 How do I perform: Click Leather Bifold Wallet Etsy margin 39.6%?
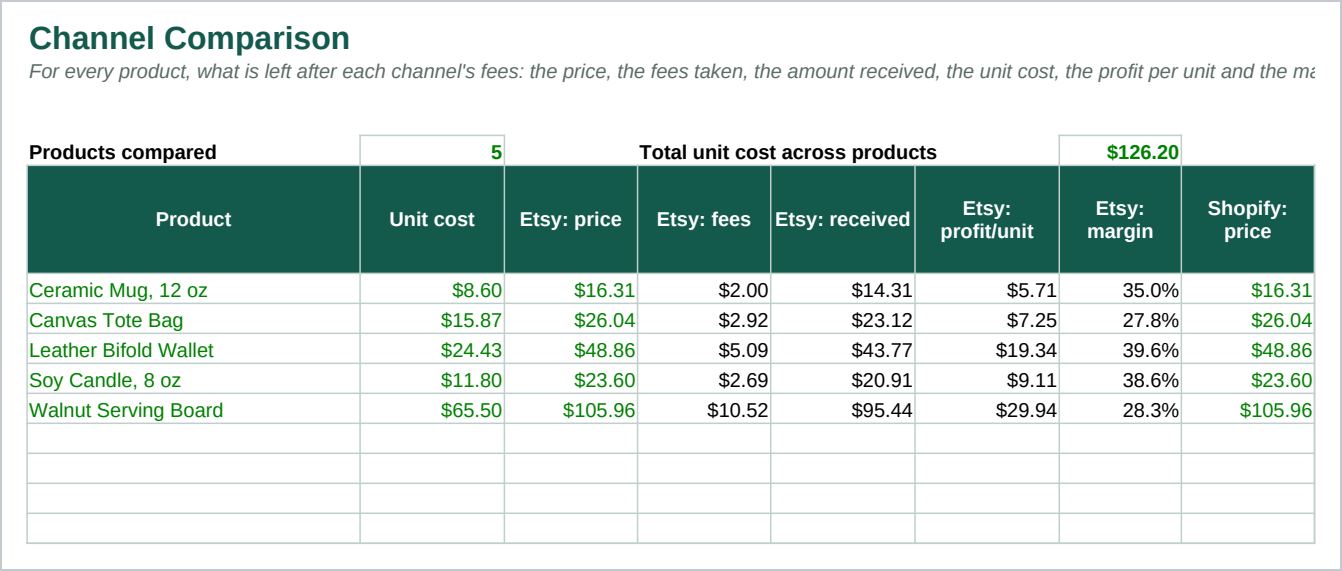click(x=1120, y=350)
